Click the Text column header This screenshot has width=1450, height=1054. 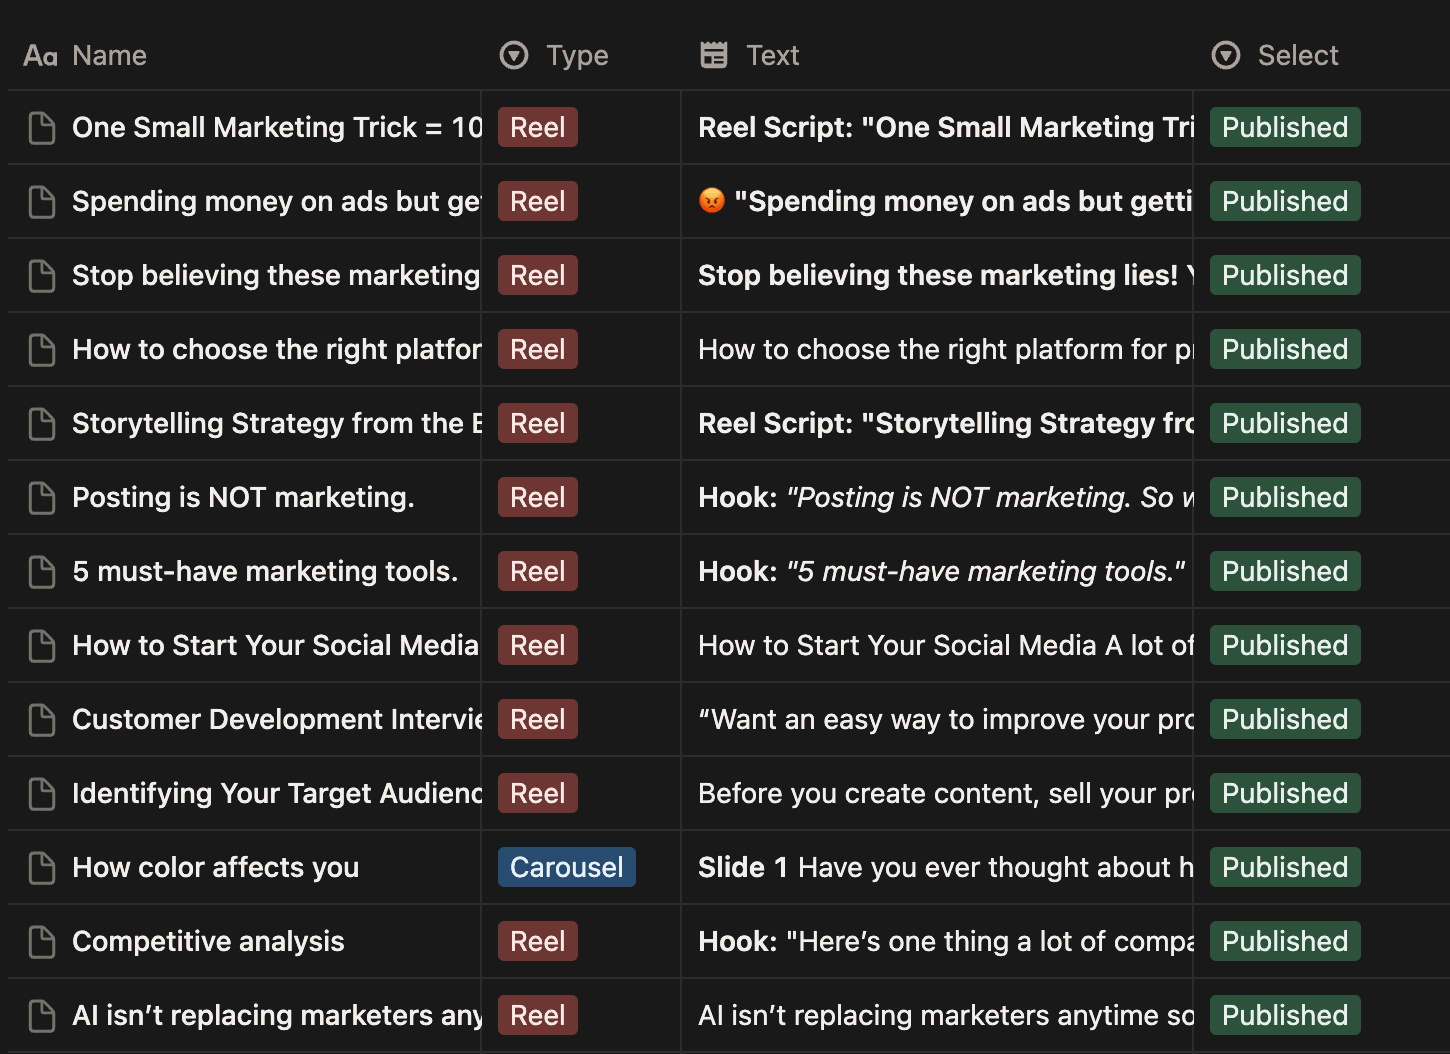coord(772,55)
